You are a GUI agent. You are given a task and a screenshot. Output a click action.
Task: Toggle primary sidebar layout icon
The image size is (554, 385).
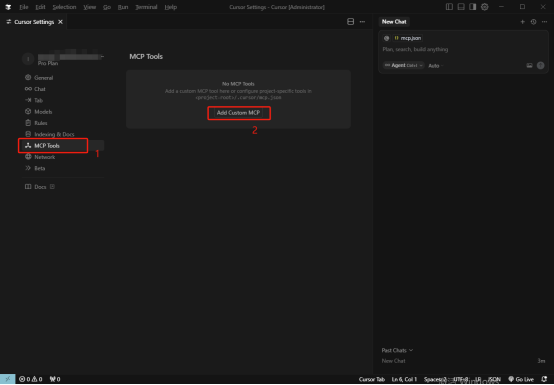(x=449, y=7)
